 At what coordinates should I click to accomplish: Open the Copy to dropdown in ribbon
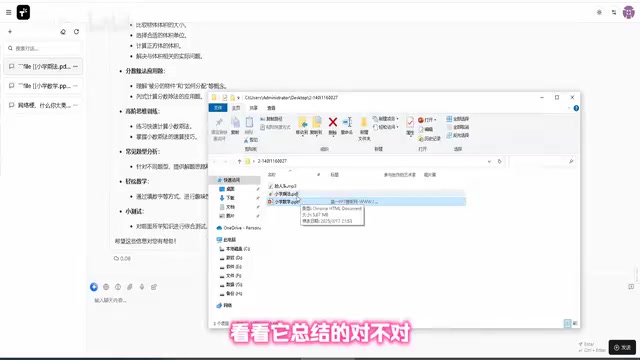[316, 126]
